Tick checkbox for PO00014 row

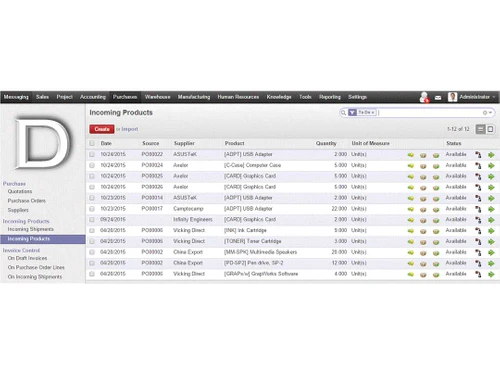(x=92, y=198)
